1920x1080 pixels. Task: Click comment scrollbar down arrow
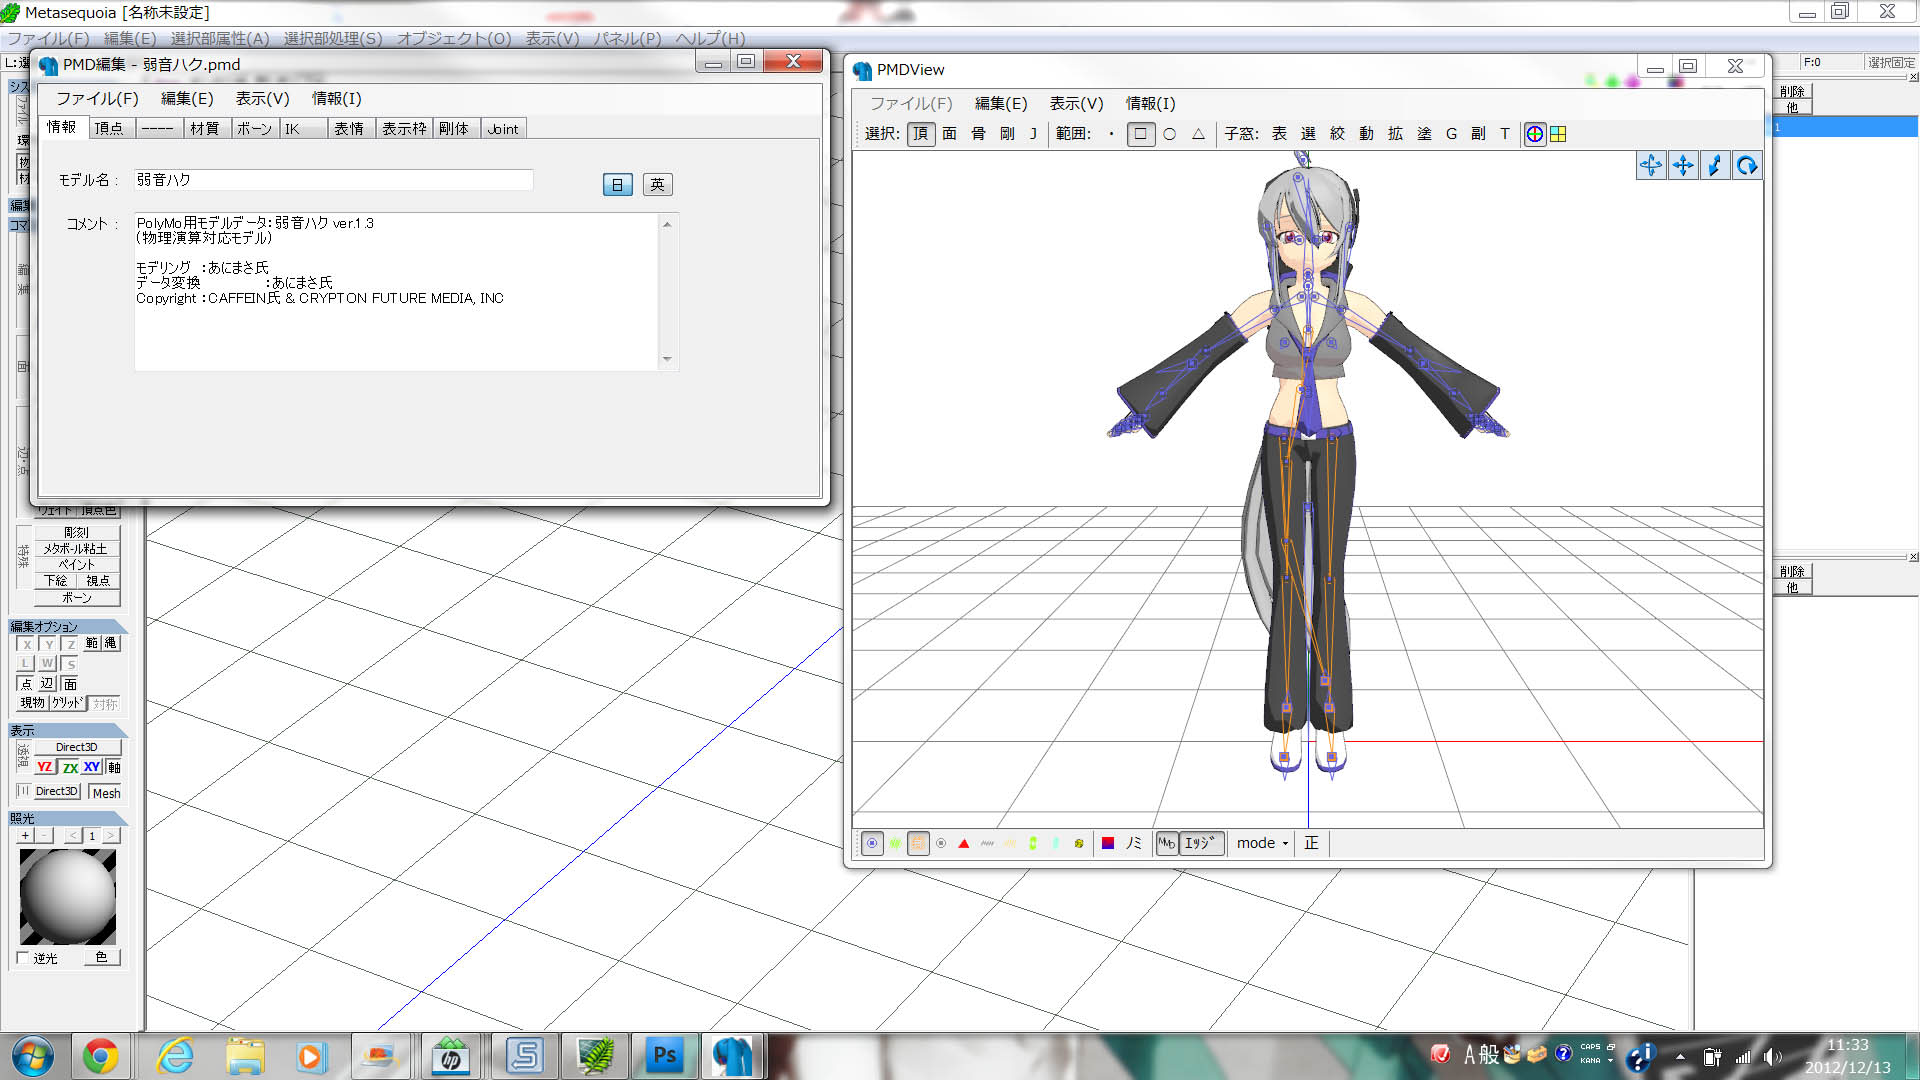(x=667, y=360)
